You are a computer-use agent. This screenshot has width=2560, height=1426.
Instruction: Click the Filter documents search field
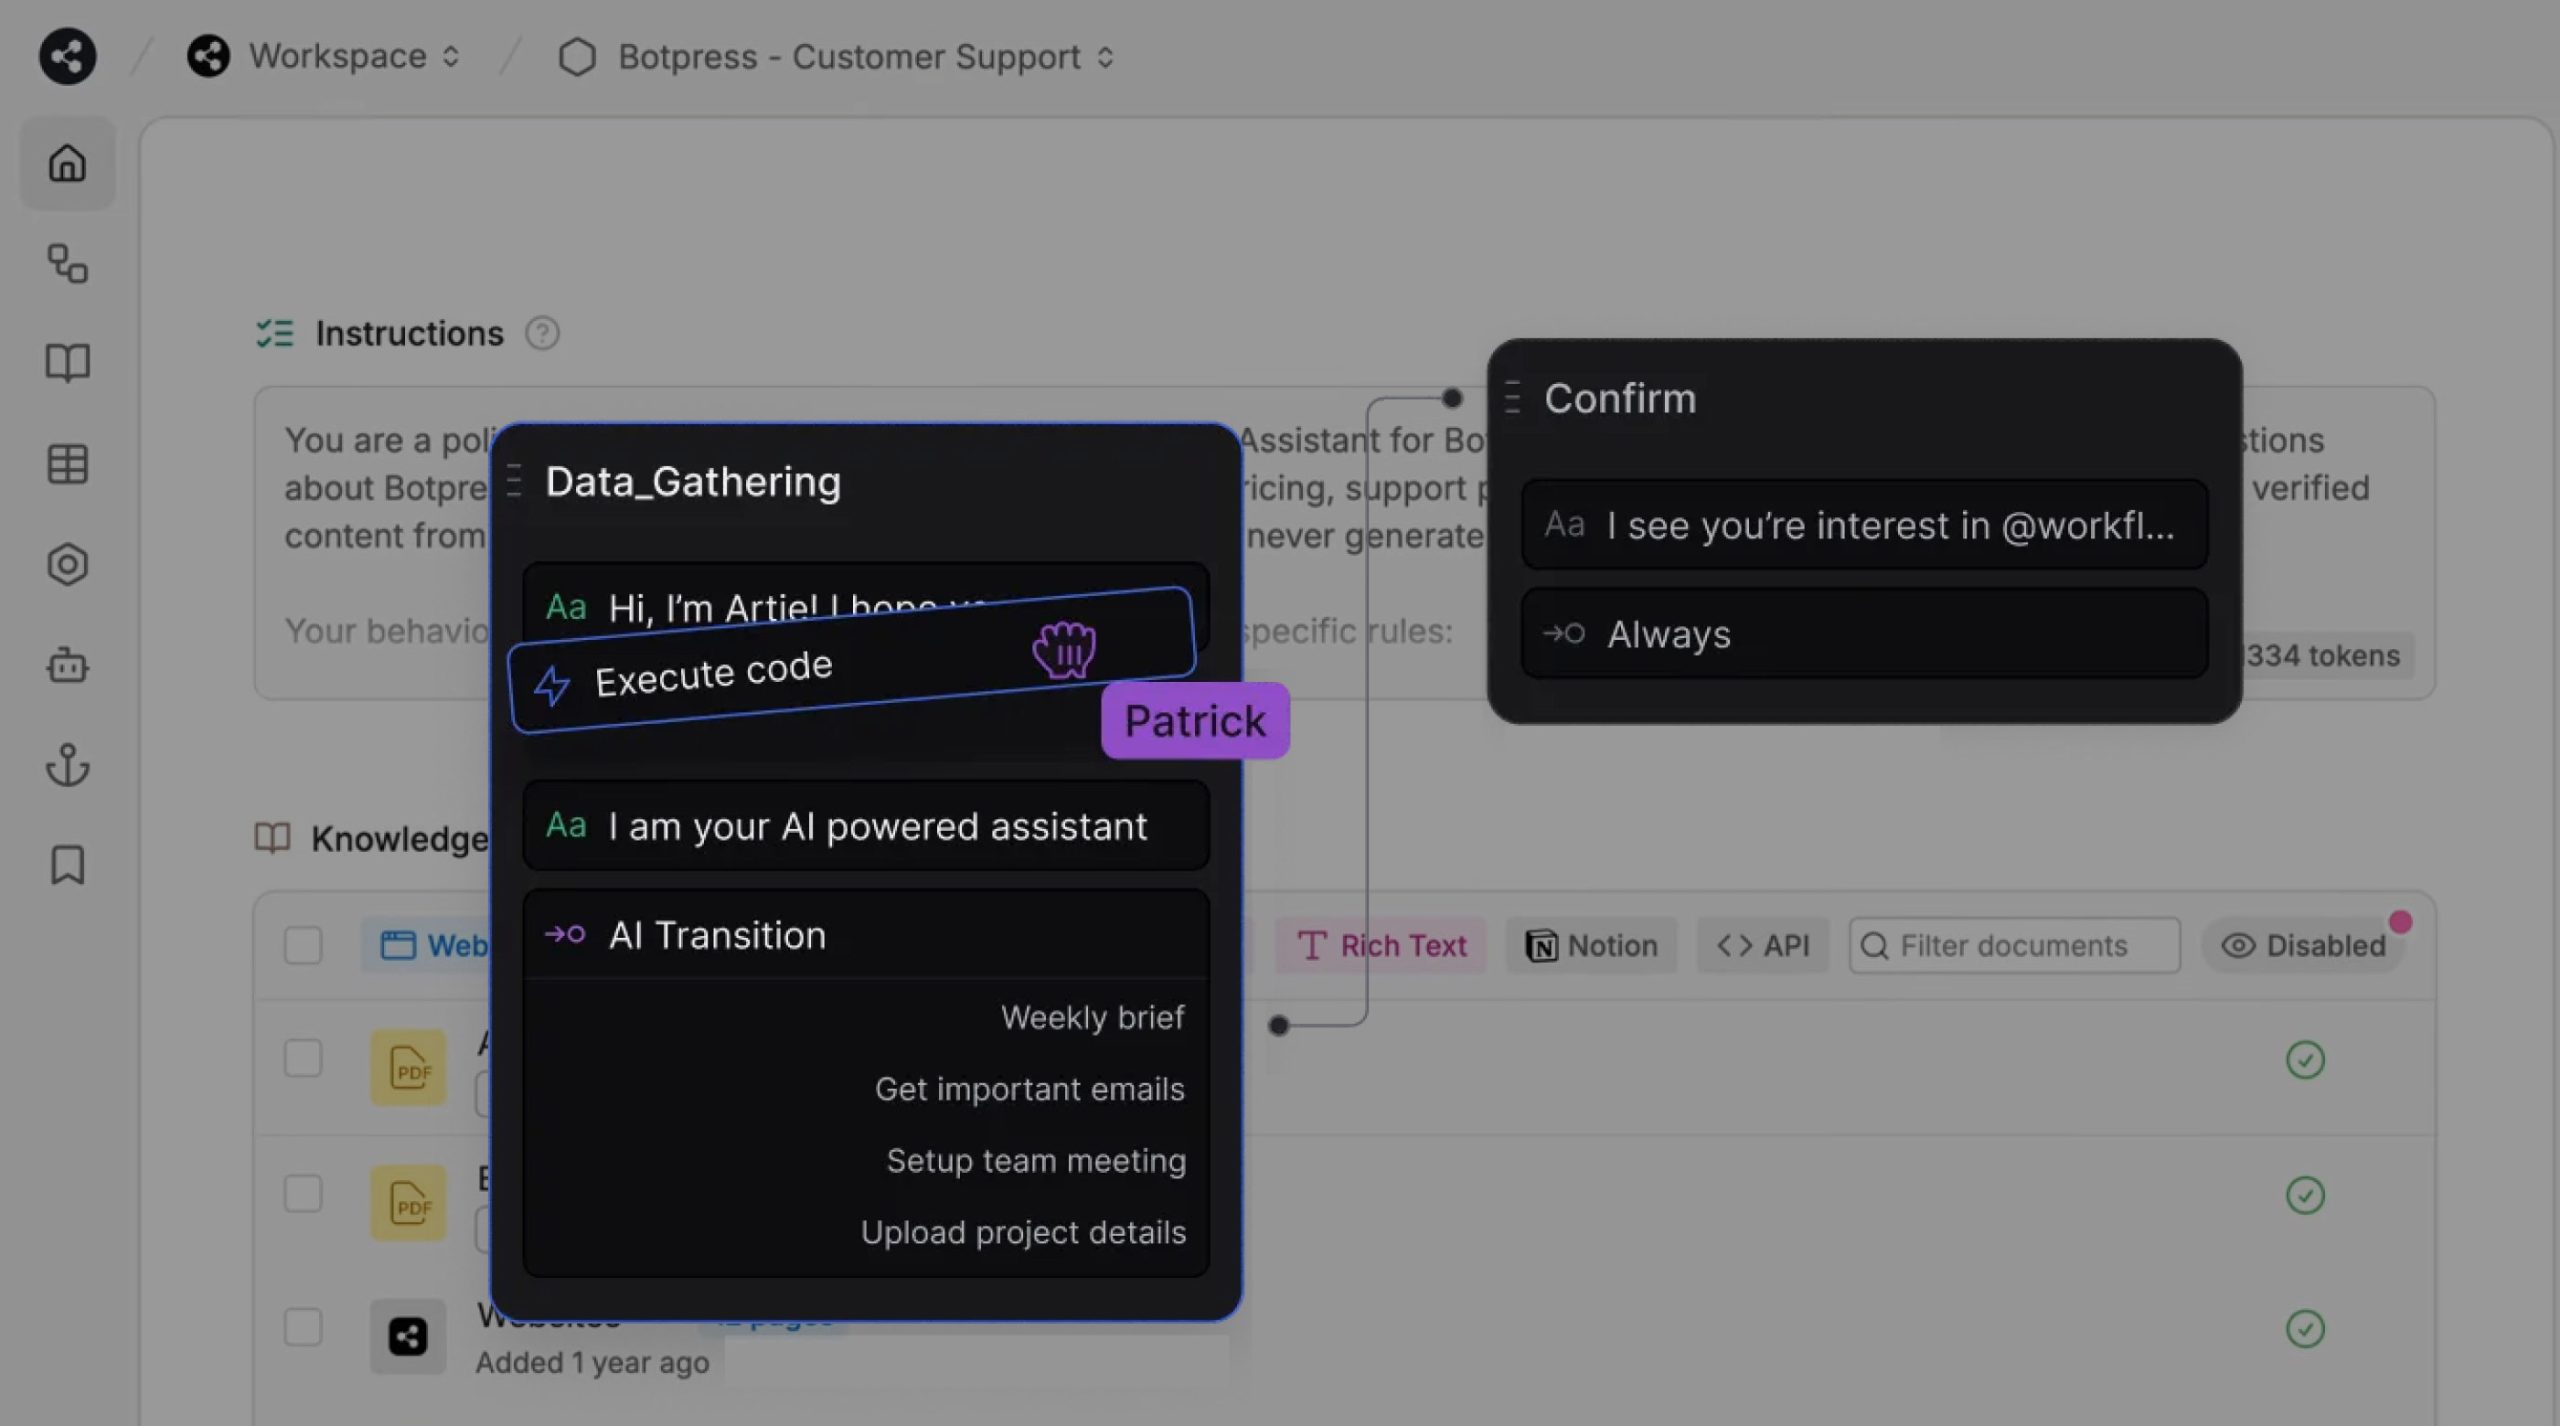coord(2013,945)
